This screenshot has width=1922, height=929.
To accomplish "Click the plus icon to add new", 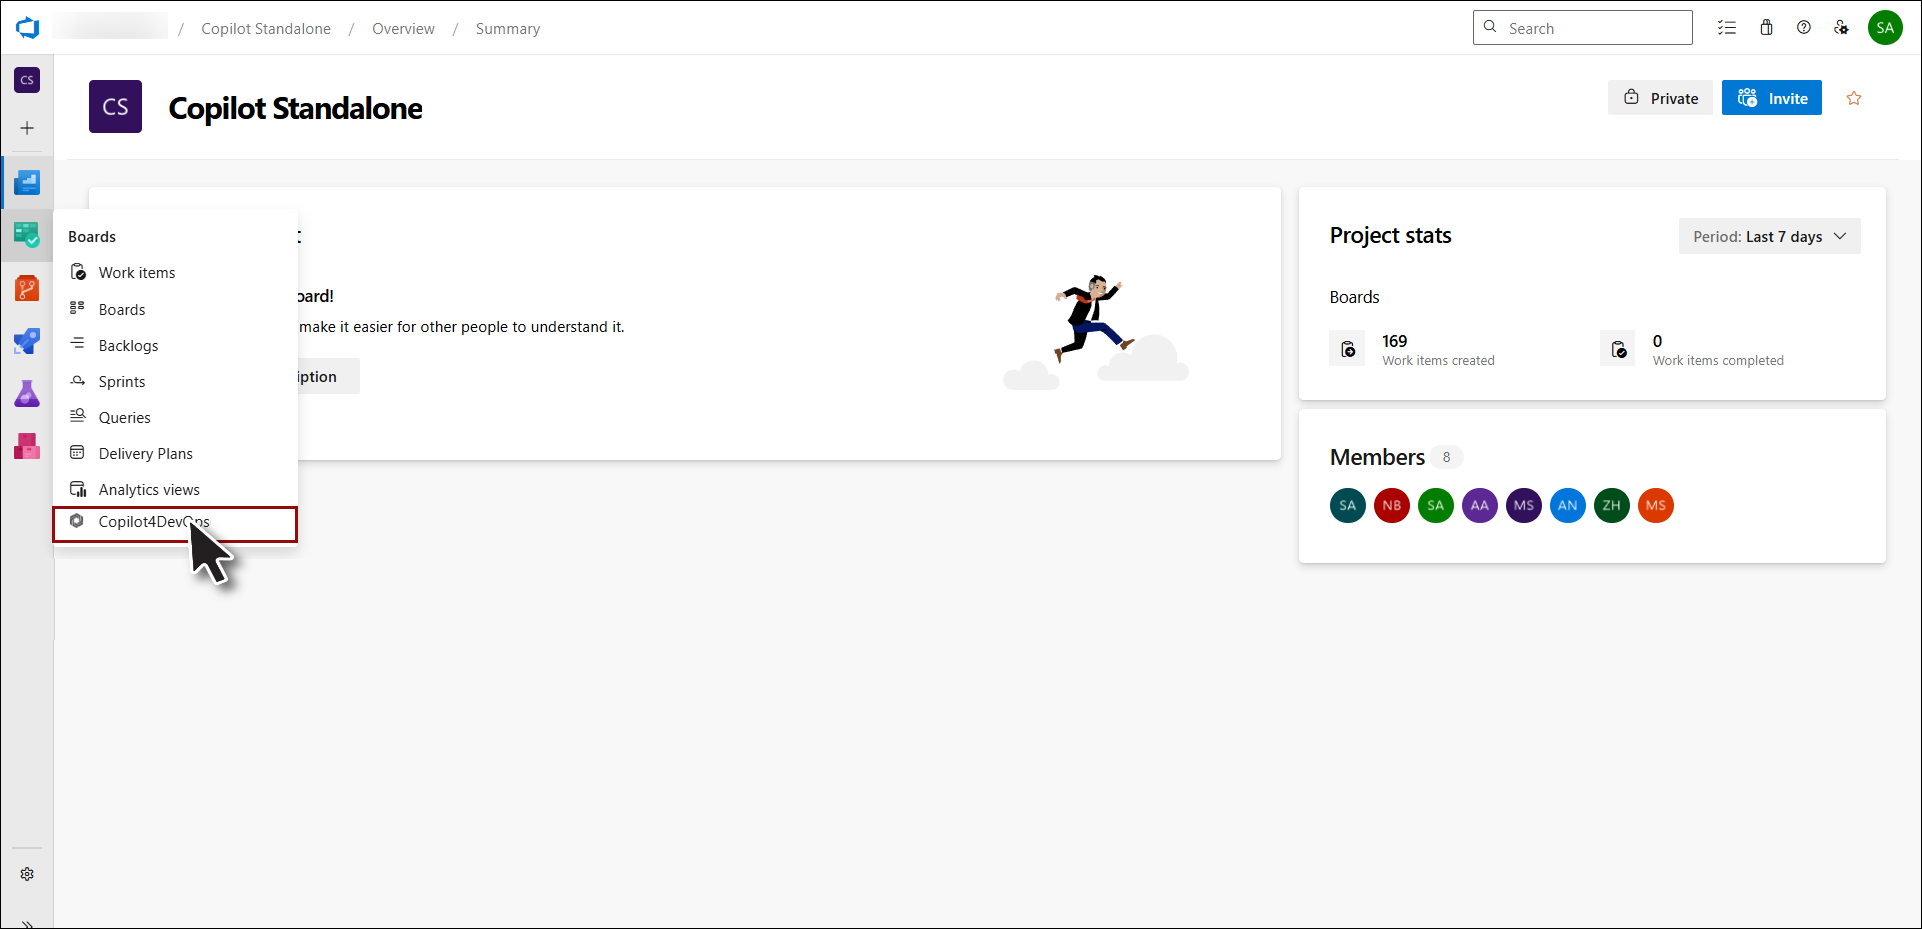I will (x=27, y=128).
